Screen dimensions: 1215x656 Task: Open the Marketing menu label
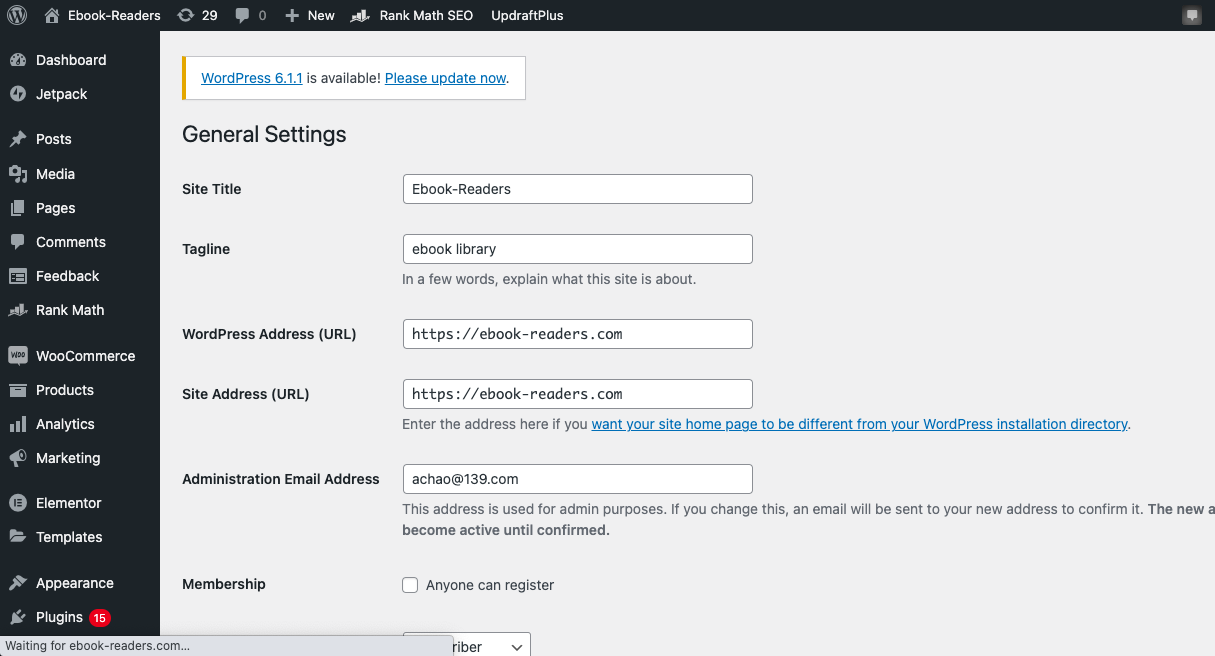(x=68, y=458)
